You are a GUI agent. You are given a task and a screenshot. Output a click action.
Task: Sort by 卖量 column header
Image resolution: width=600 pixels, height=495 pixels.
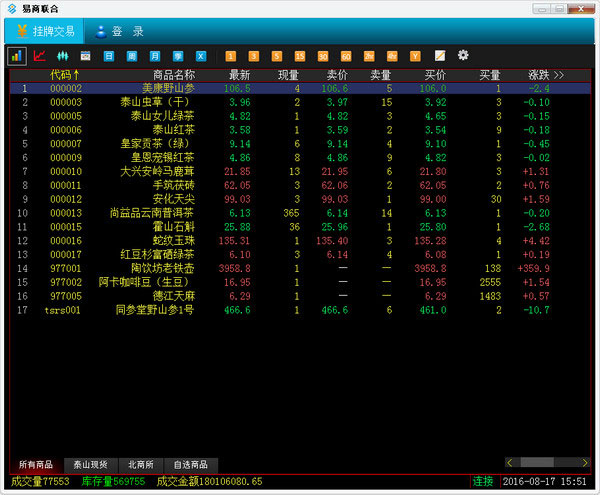(x=381, y=75)
